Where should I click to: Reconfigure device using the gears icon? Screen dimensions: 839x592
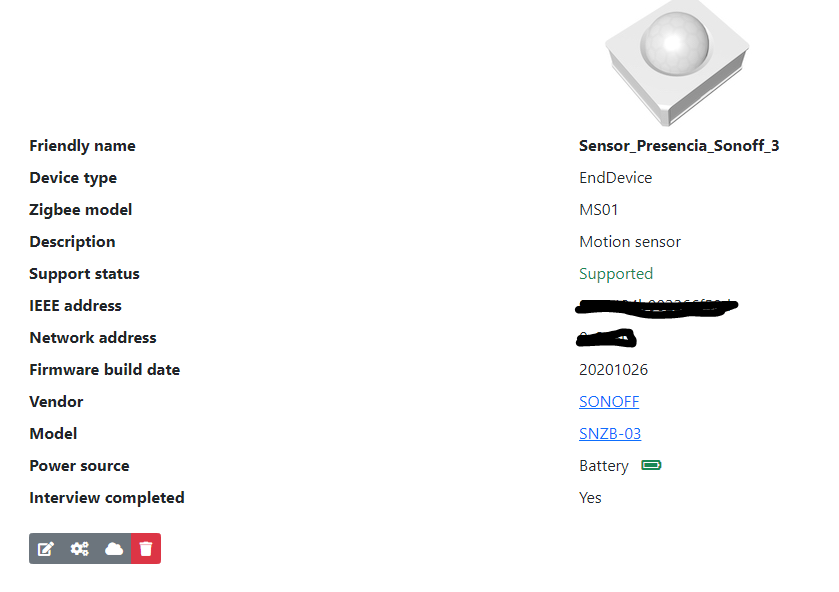(x=80, y=548)
